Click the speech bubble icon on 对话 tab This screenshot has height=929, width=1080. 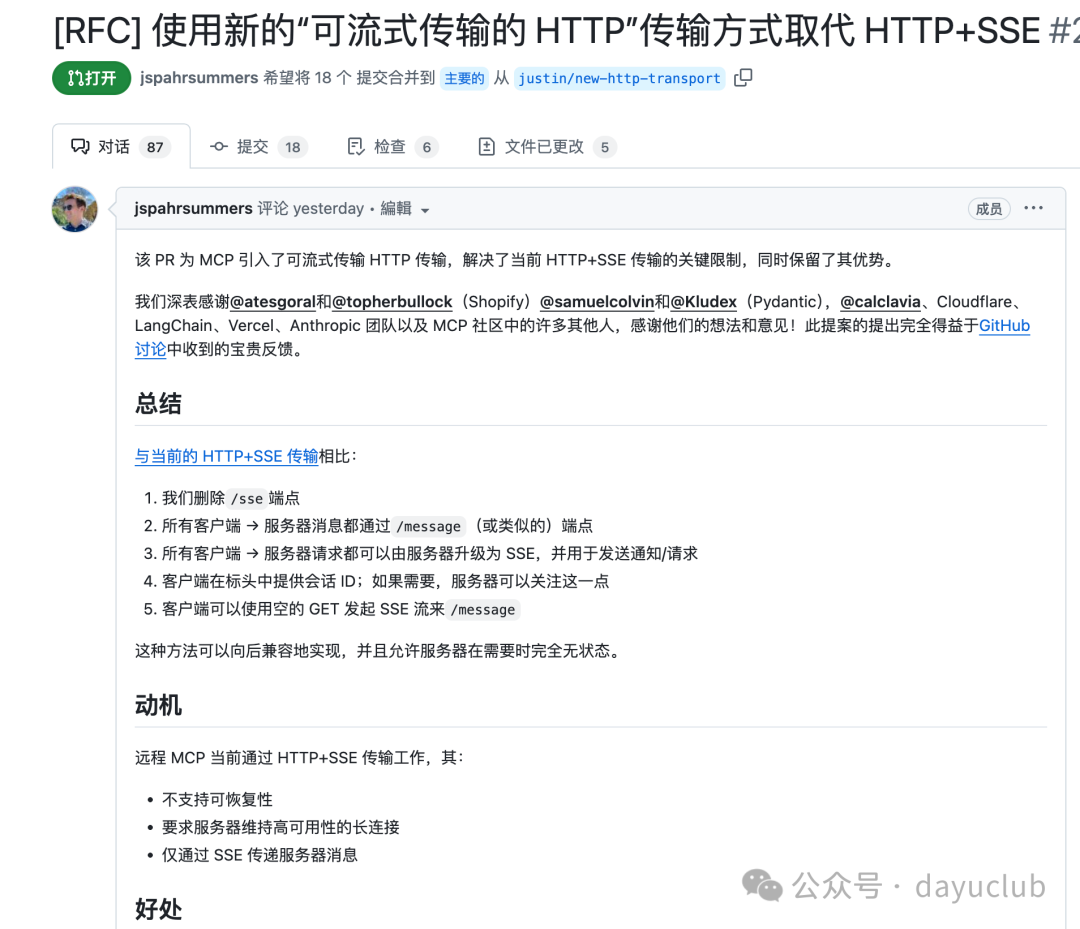click(x=81, y=146)
